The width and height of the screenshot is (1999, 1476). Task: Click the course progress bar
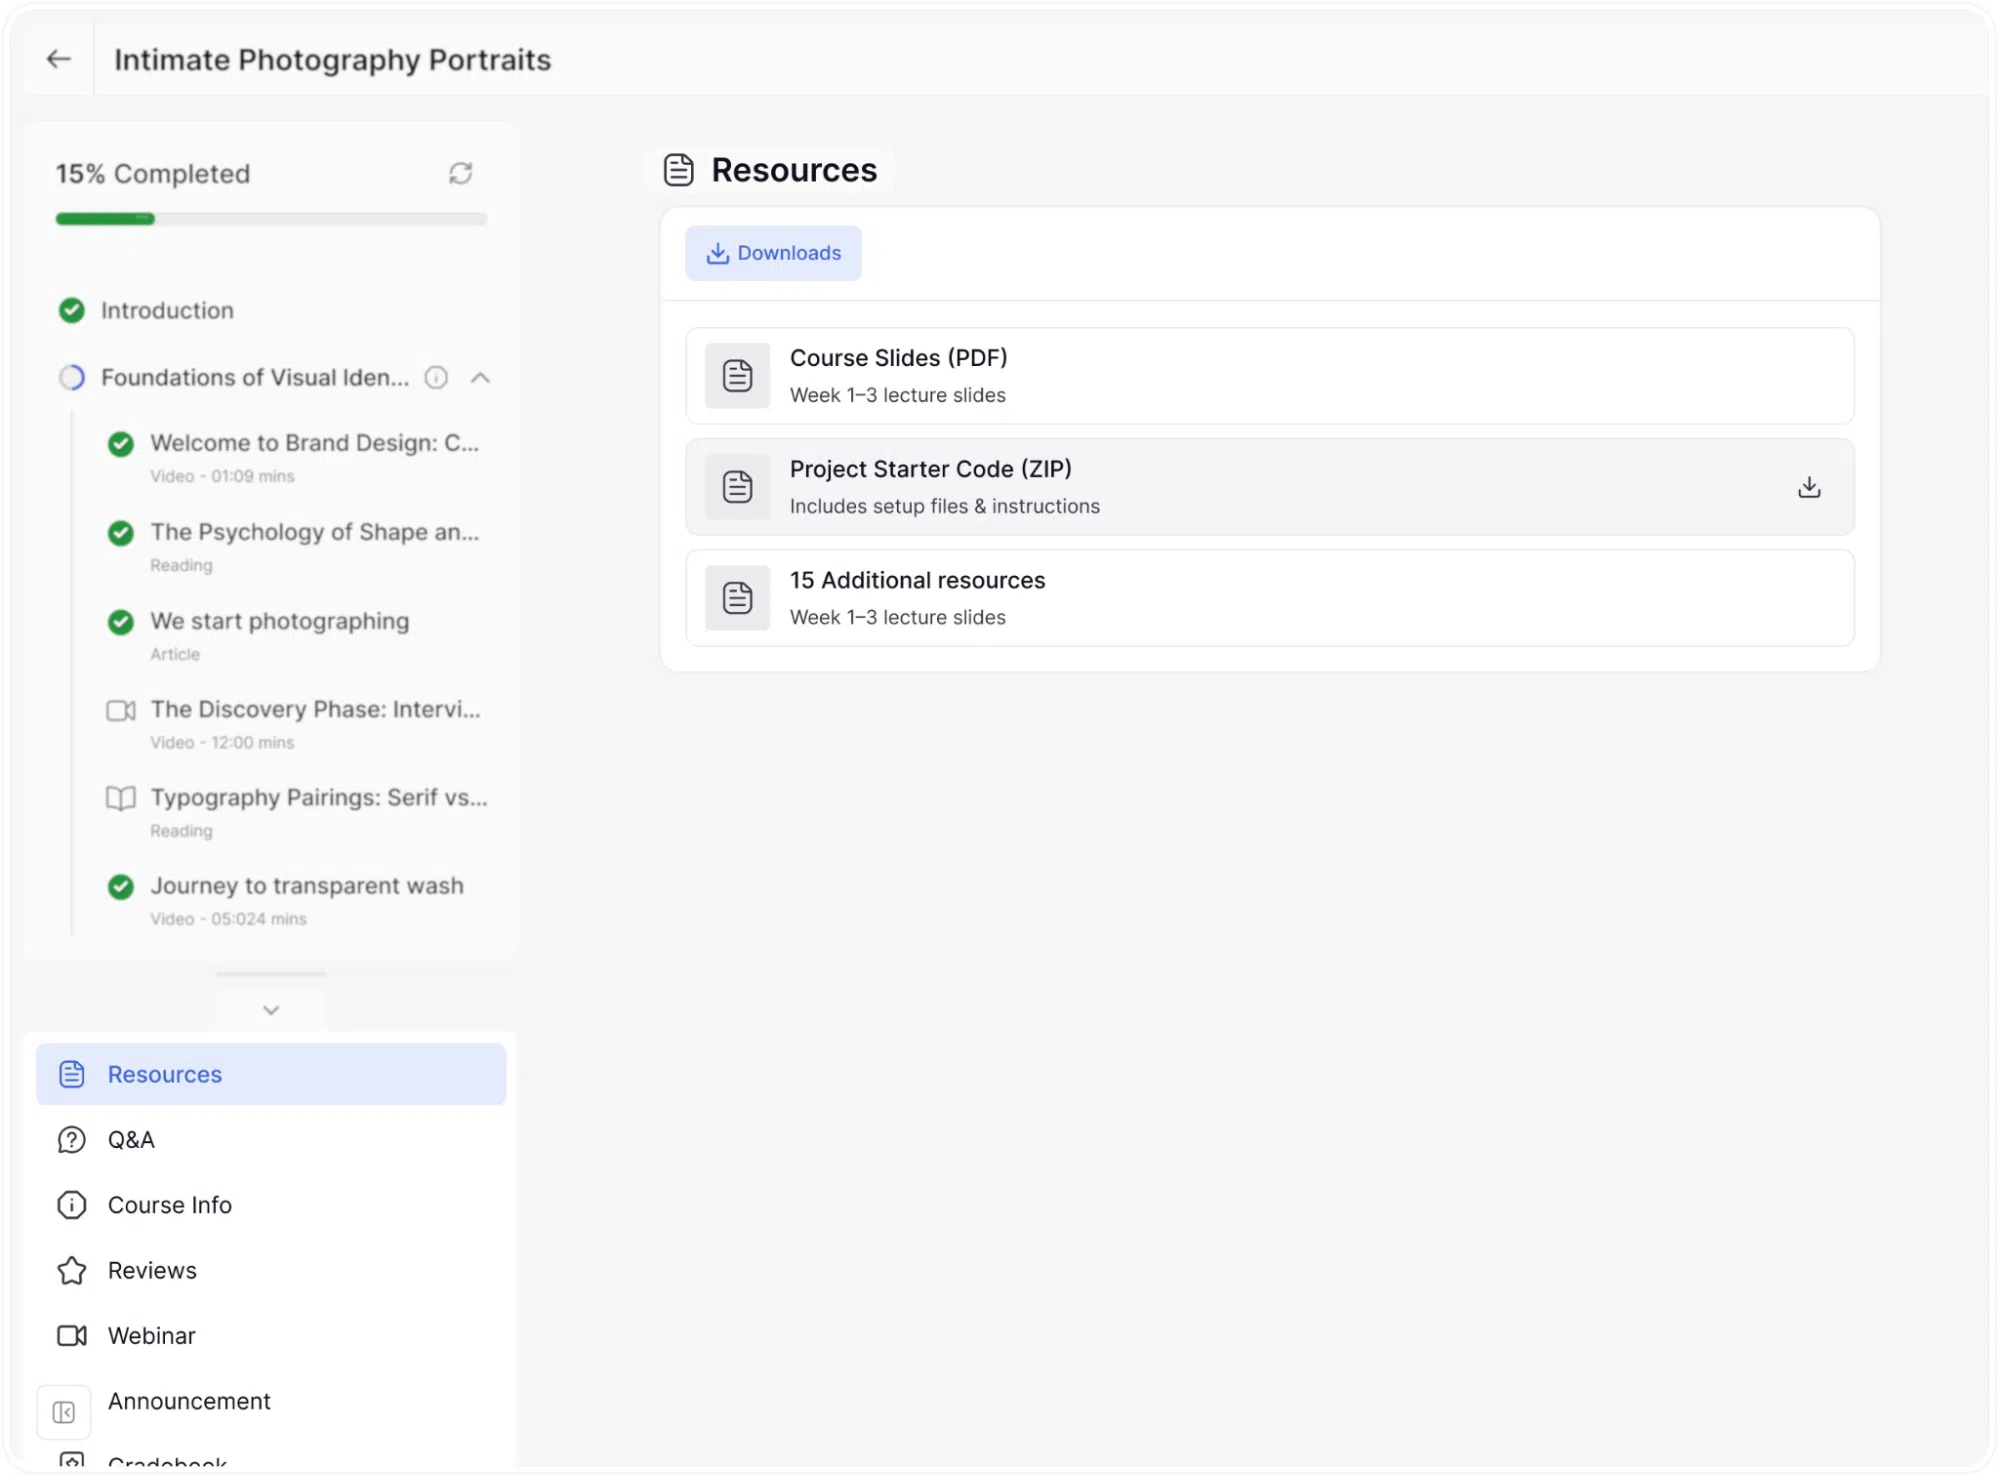(271, 219)
